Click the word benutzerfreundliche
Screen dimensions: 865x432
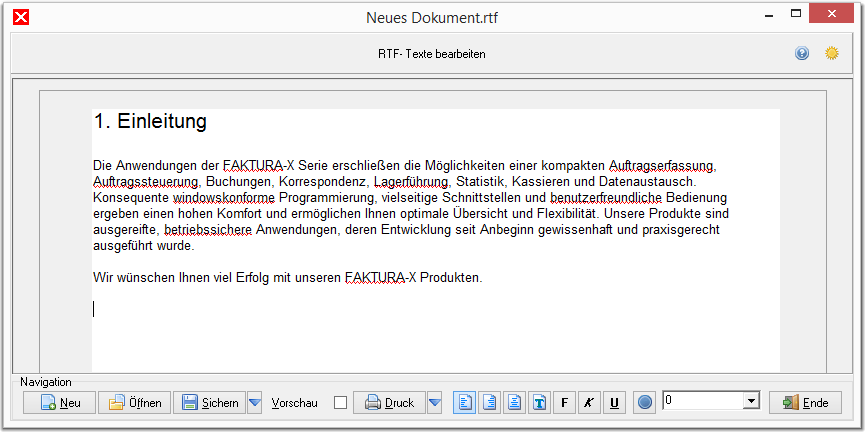(605, 198)
